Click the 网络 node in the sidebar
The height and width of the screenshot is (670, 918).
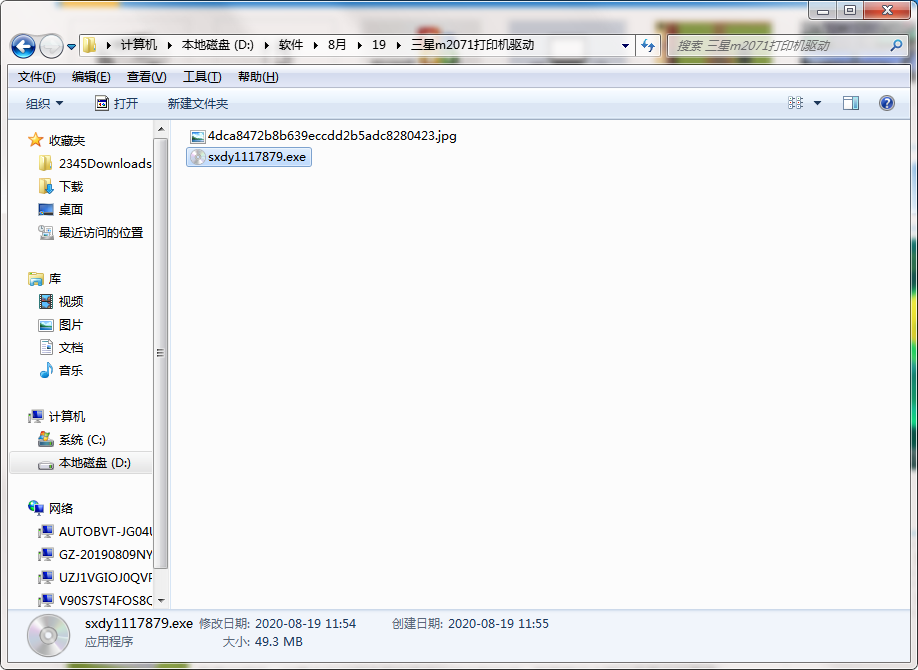coord(51,508)
